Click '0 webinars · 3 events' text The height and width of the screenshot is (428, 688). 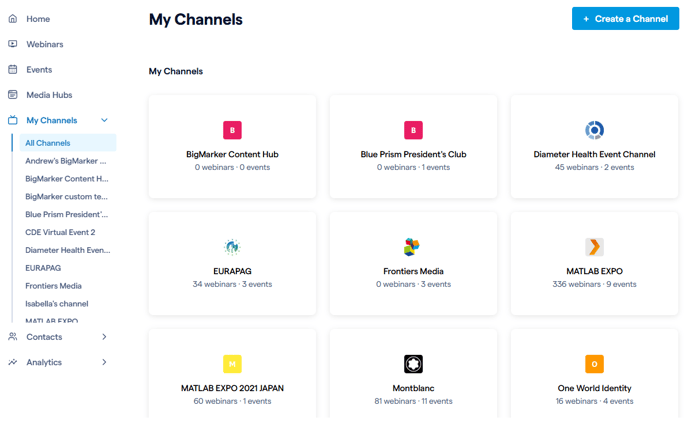click(x=413, y=284)
